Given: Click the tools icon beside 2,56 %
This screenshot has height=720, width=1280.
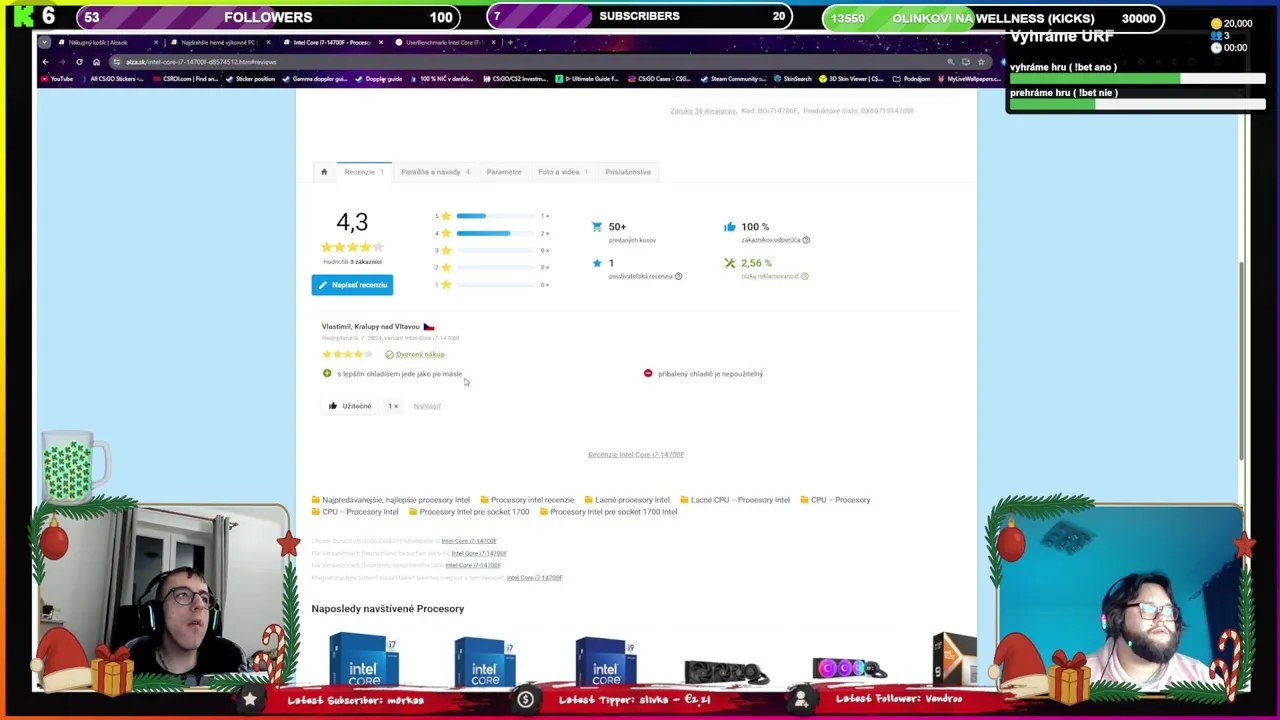Looking at the screenshot, I should coord(729,263).
